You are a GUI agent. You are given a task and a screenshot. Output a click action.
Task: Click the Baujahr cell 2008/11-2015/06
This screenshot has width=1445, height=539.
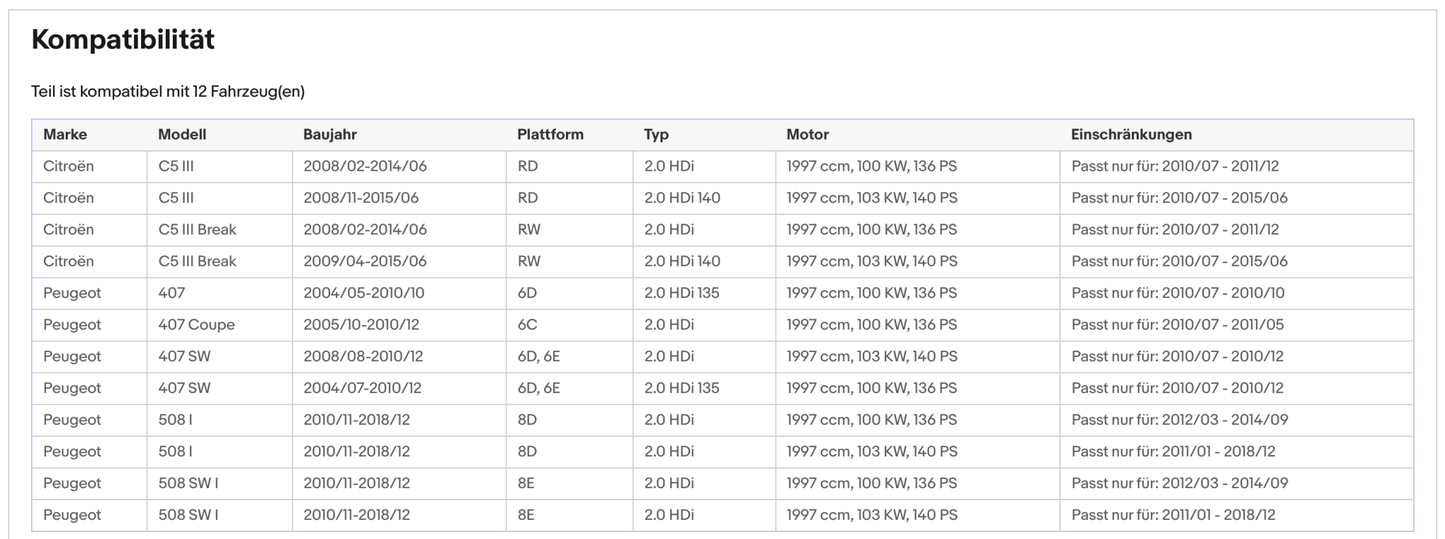pyautogui.click(x=361, y=198)
